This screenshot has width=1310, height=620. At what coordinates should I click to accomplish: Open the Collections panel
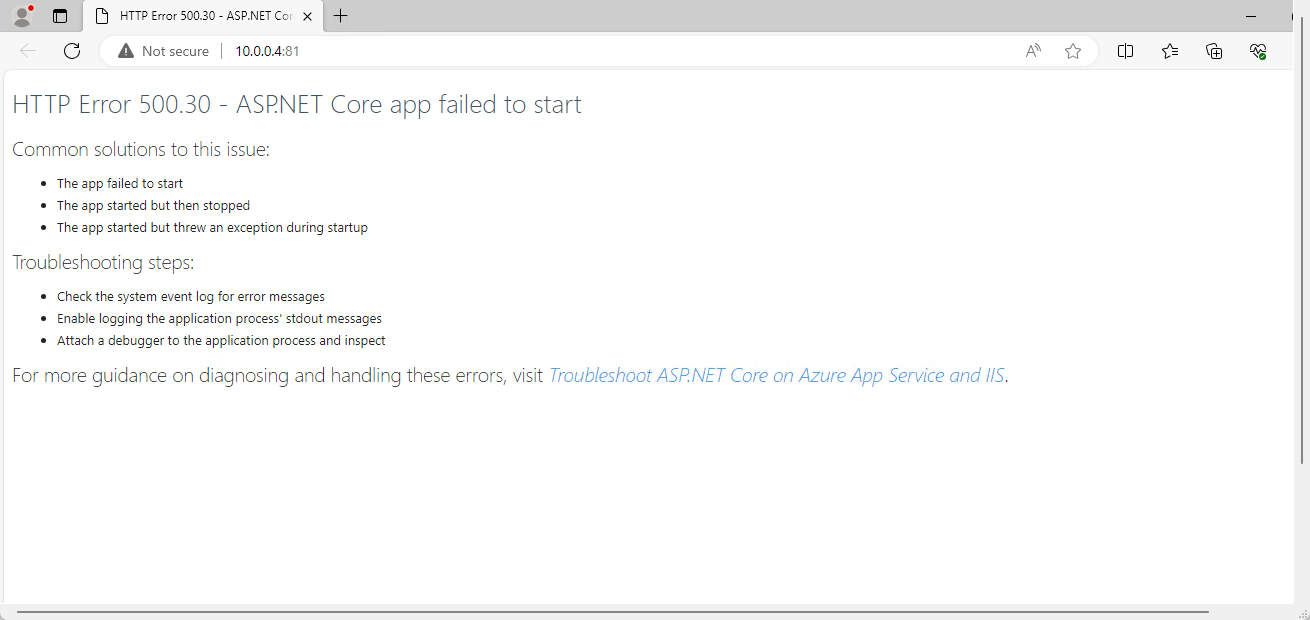click(1214, 51)
